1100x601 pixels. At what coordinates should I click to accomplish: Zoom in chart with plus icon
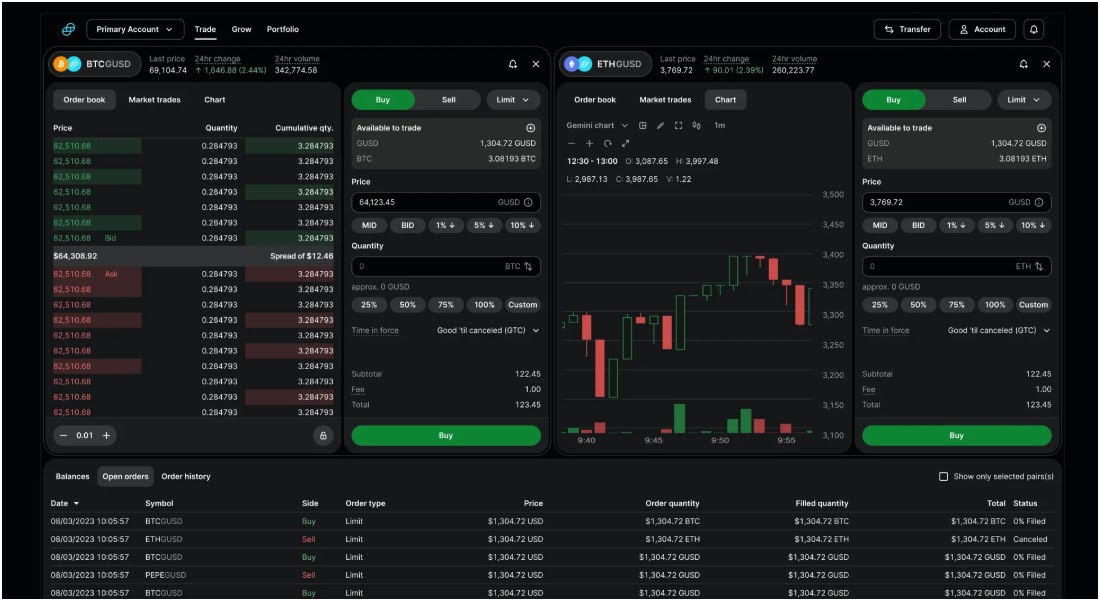tap(589, 143)
